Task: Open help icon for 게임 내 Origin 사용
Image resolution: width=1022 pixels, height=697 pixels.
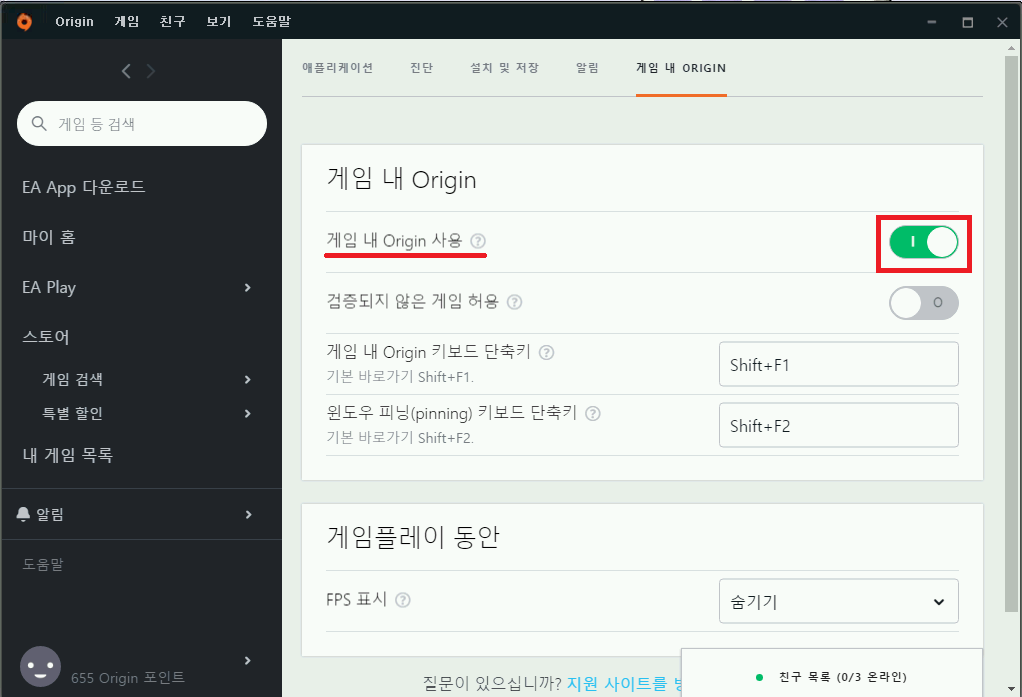Action: tap(478, 241)
